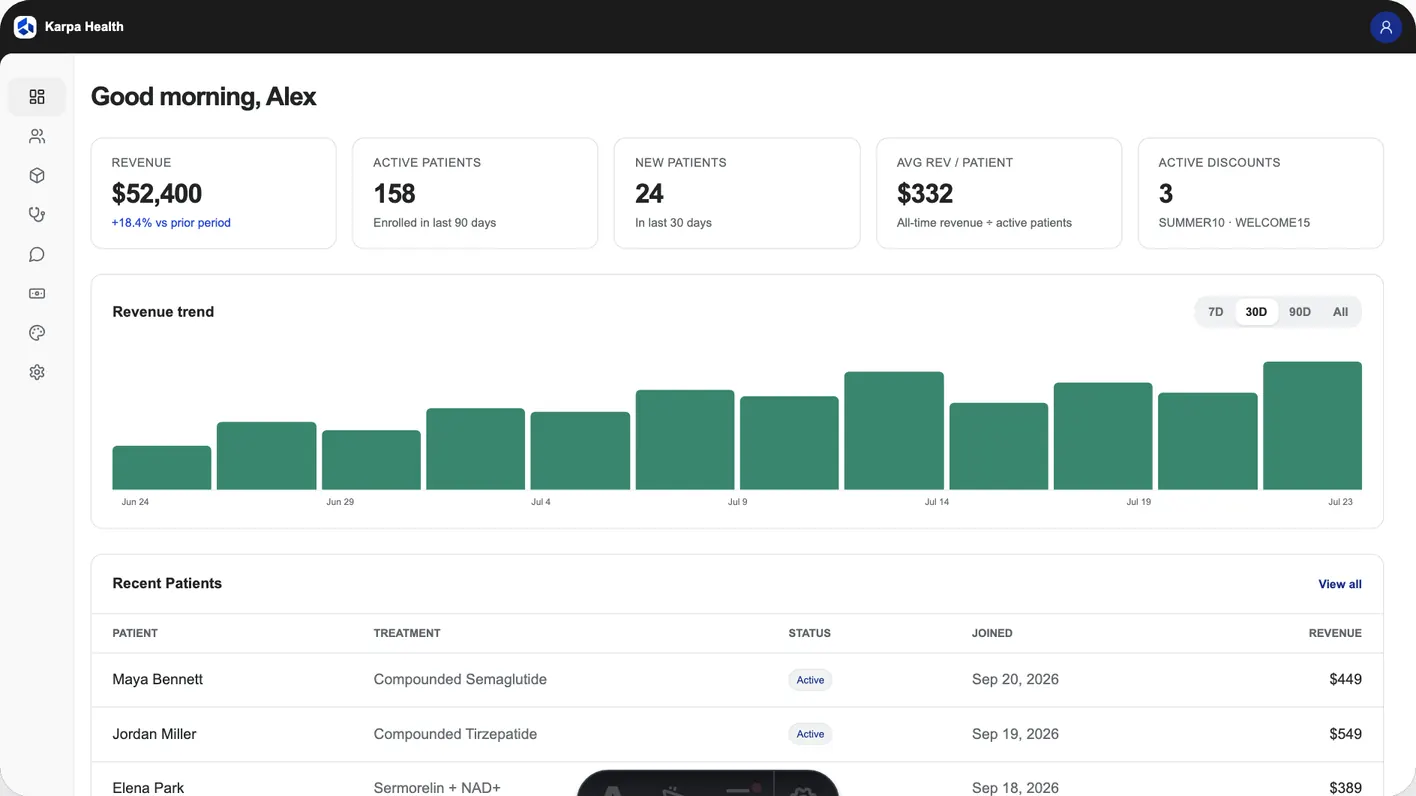Click the Jul 19 chart date label
The width and height of the screenshot is (1416, 796).
coord(1138,502)
